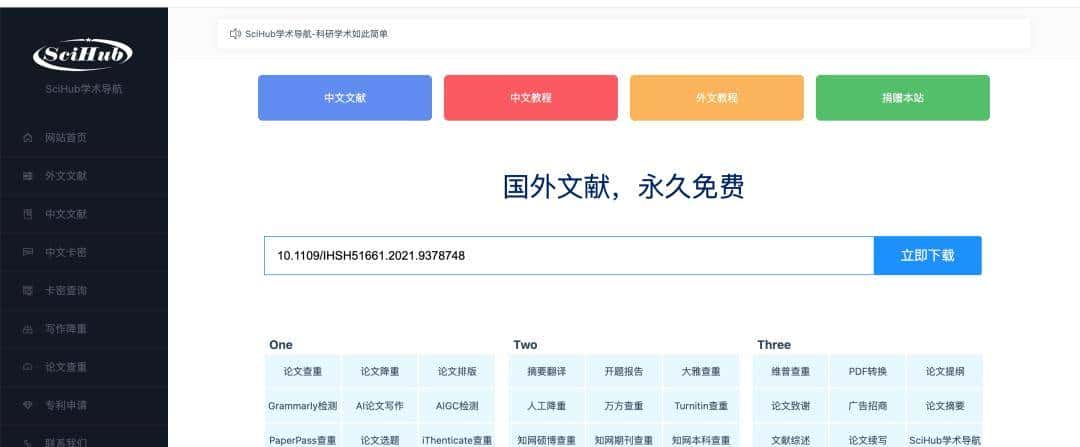Click the One section heading
This screenshot has height=447, width=1080.
click(281, 344)
